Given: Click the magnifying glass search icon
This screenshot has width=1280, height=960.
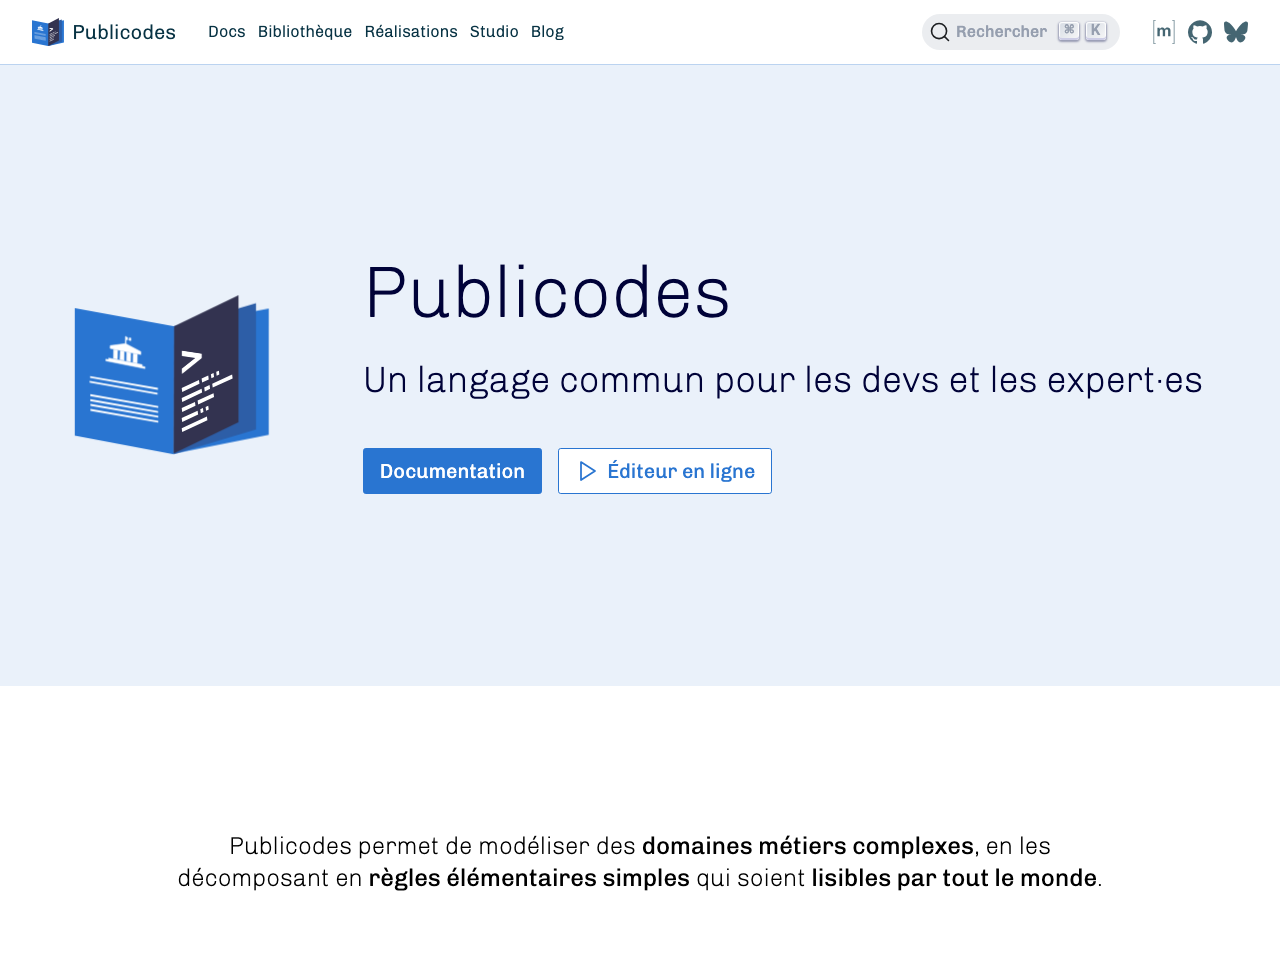Looking at the screenshot, I should 938,31.
